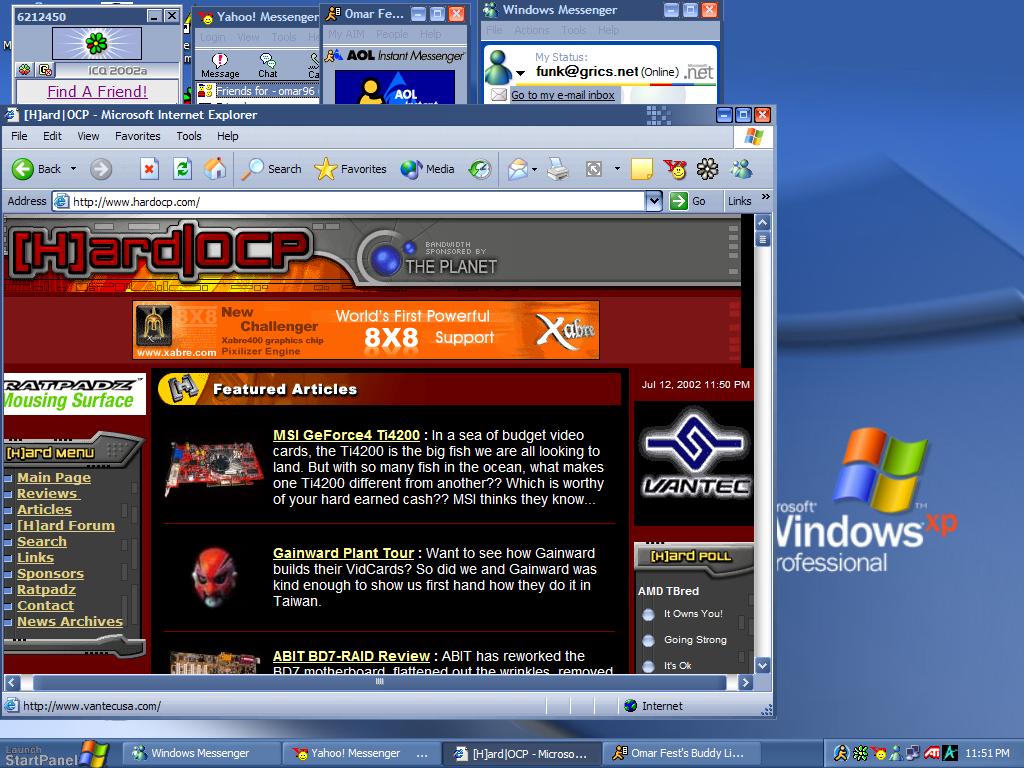Go back using the Back arrow button
1024x768 pixels.
click(37, 169)
